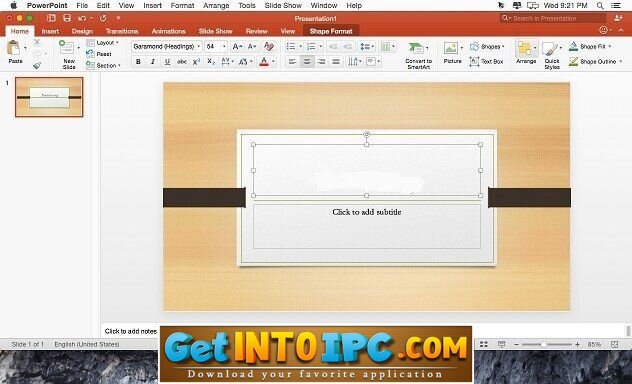The image size is (632, 384).
Task: Center align the text
Action: click(x=307, y=62)
